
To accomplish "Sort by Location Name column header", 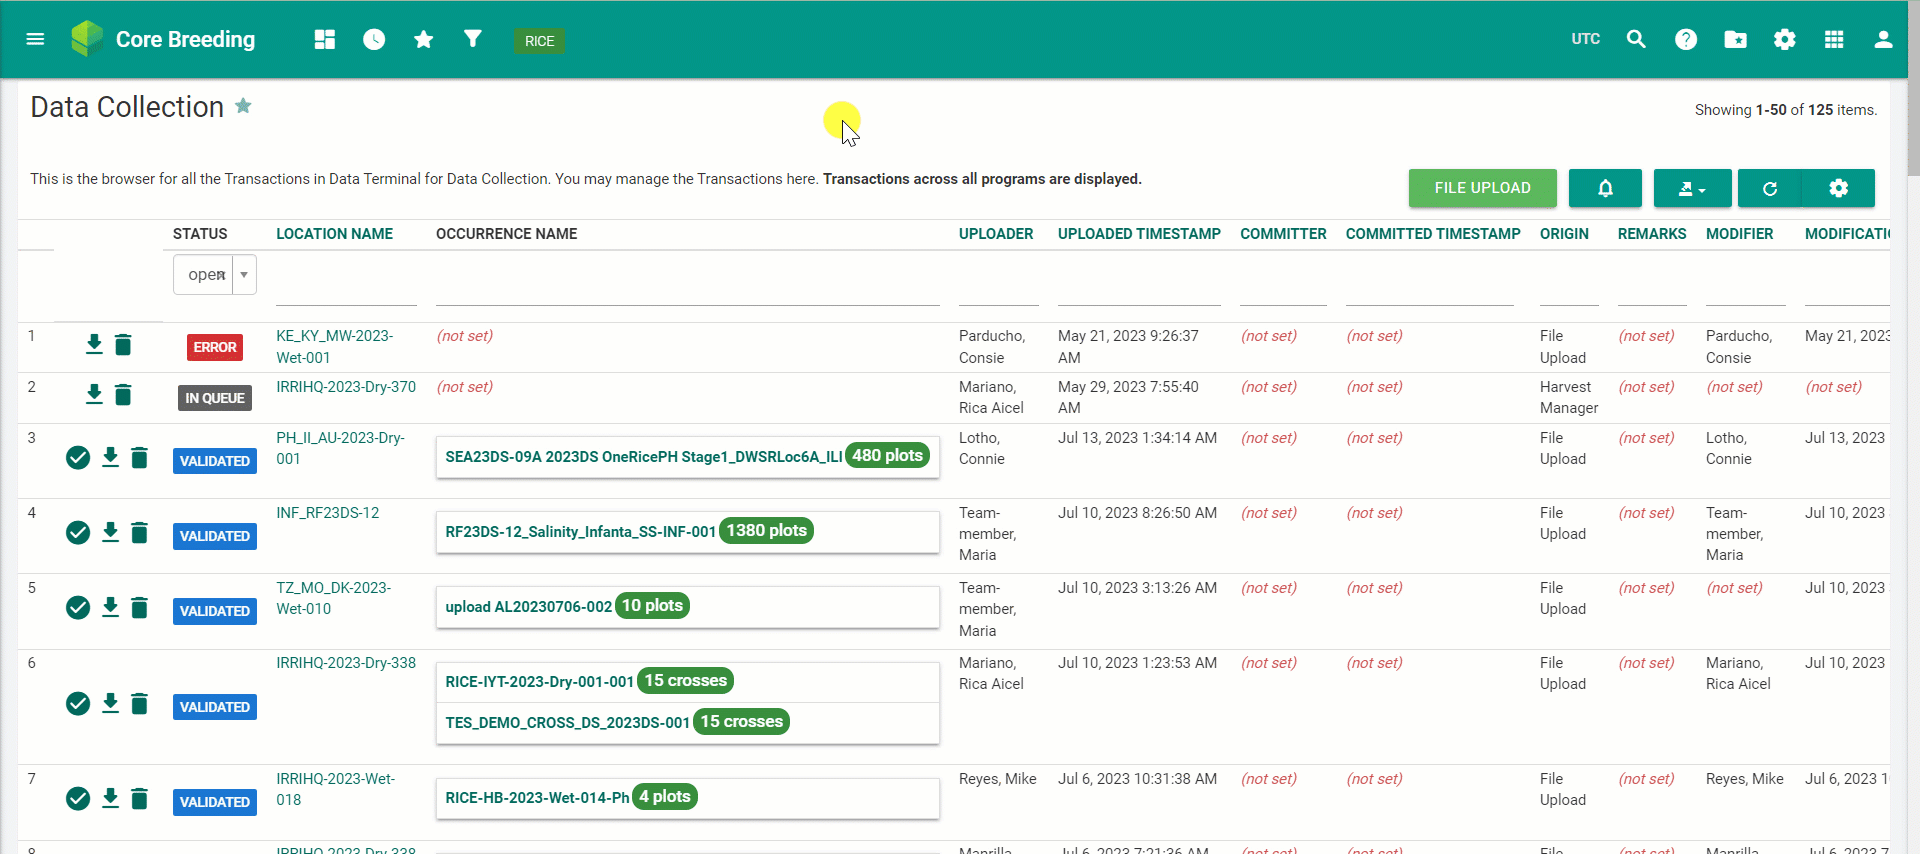I will click(x=334, y=234).
